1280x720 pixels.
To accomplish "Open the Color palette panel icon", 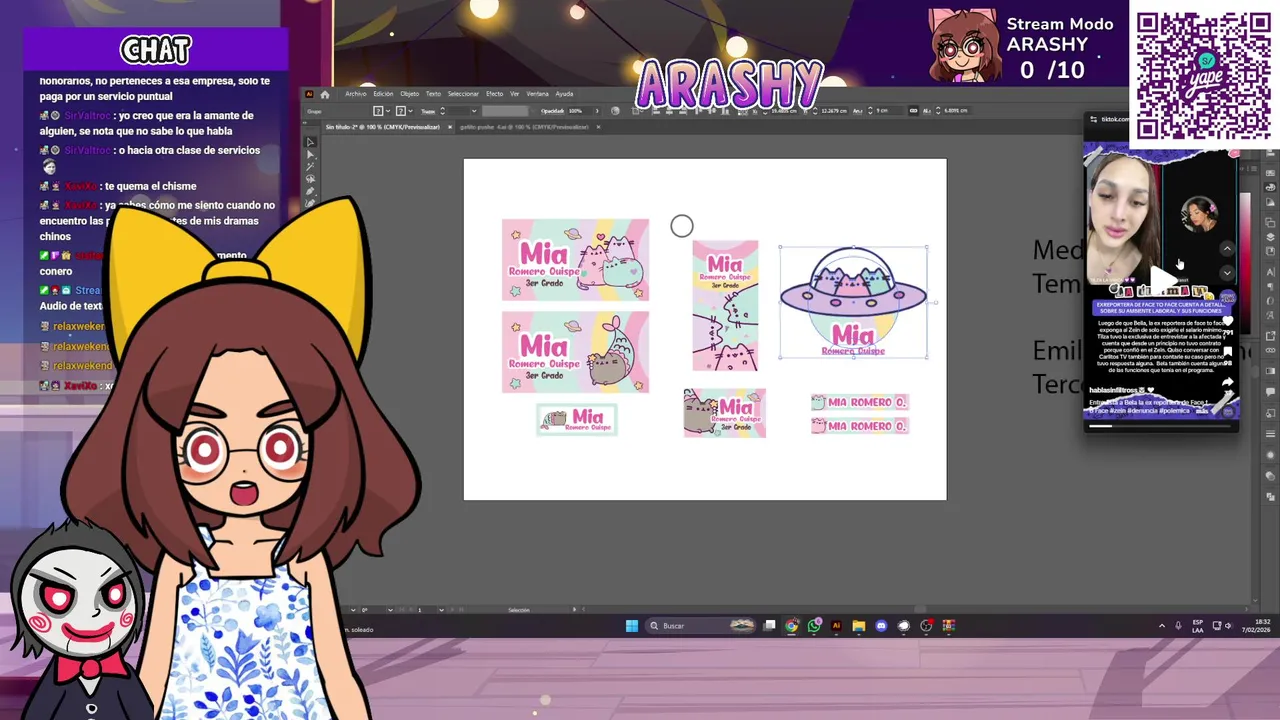I will pyautogui.click(x=1270, y=186).
